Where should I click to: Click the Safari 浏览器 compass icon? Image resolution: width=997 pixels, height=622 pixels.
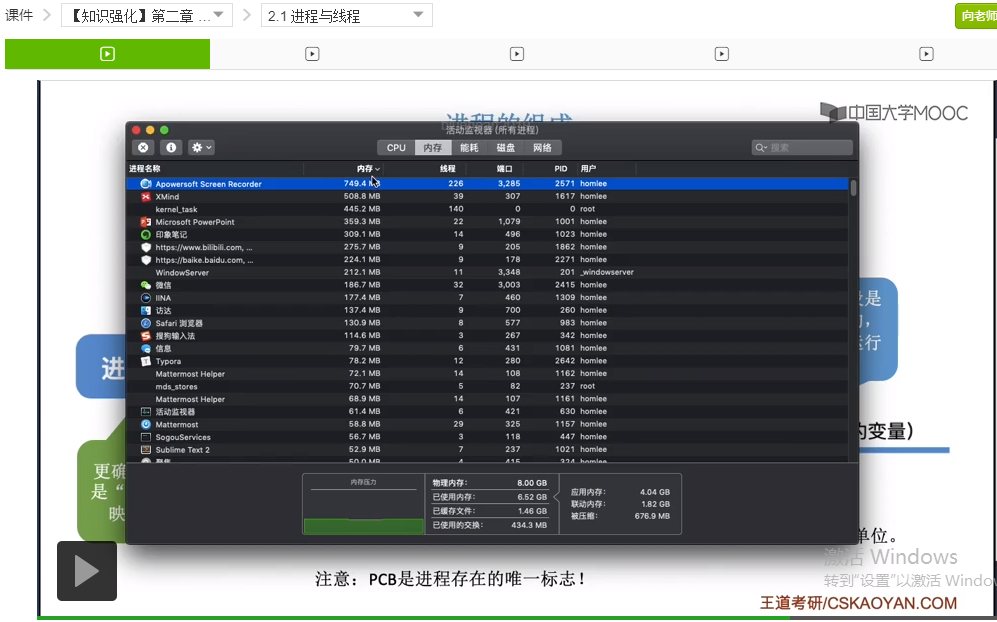click(146, 323)
